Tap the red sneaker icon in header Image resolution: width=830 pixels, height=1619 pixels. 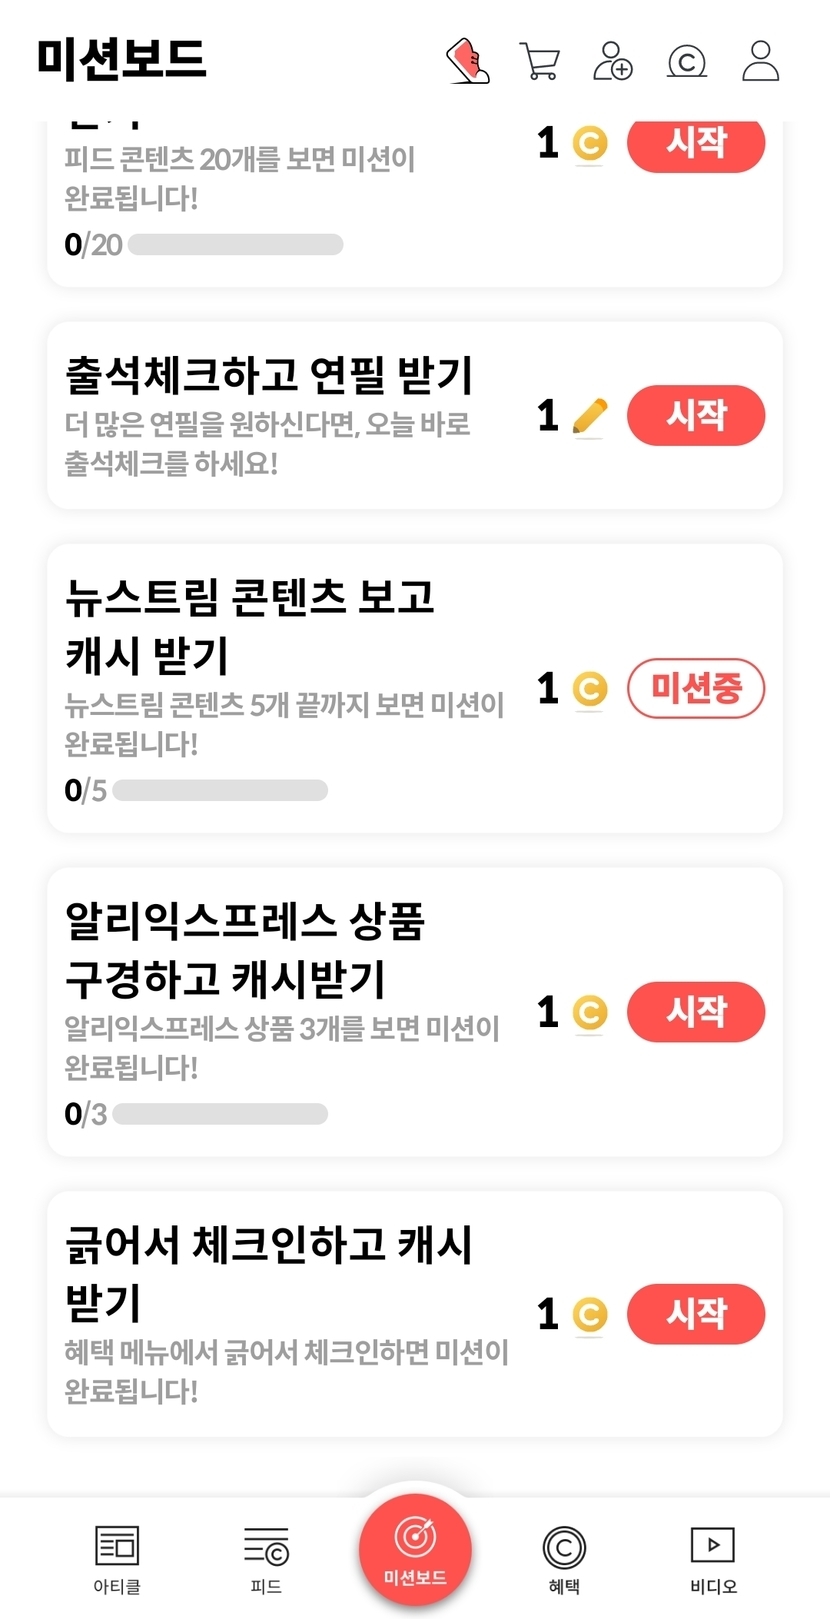click(x=468, y=61)
